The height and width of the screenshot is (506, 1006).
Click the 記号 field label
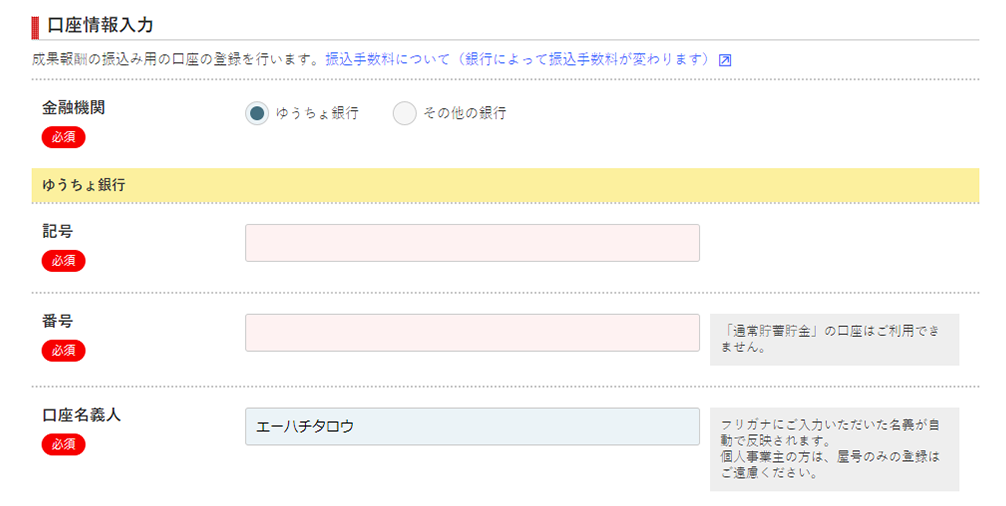[x=58, y=232]
